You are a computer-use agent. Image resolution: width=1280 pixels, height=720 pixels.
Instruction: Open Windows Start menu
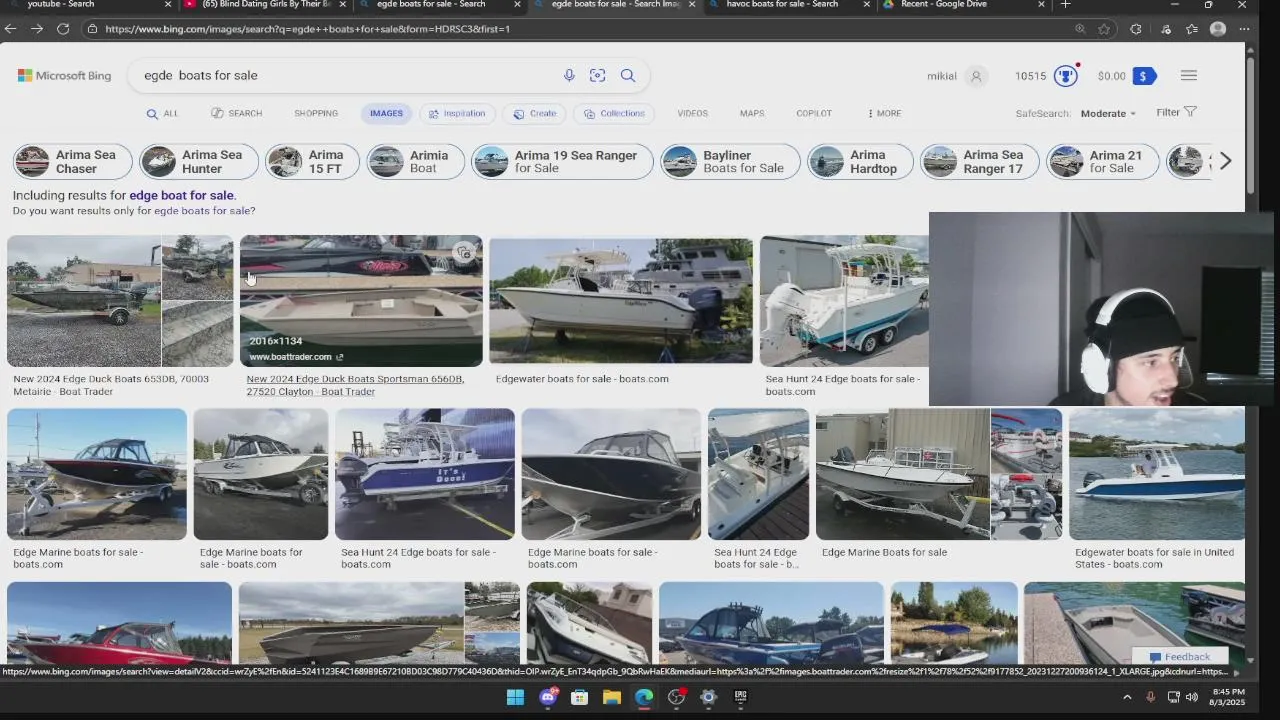click(x=515, y=697)
